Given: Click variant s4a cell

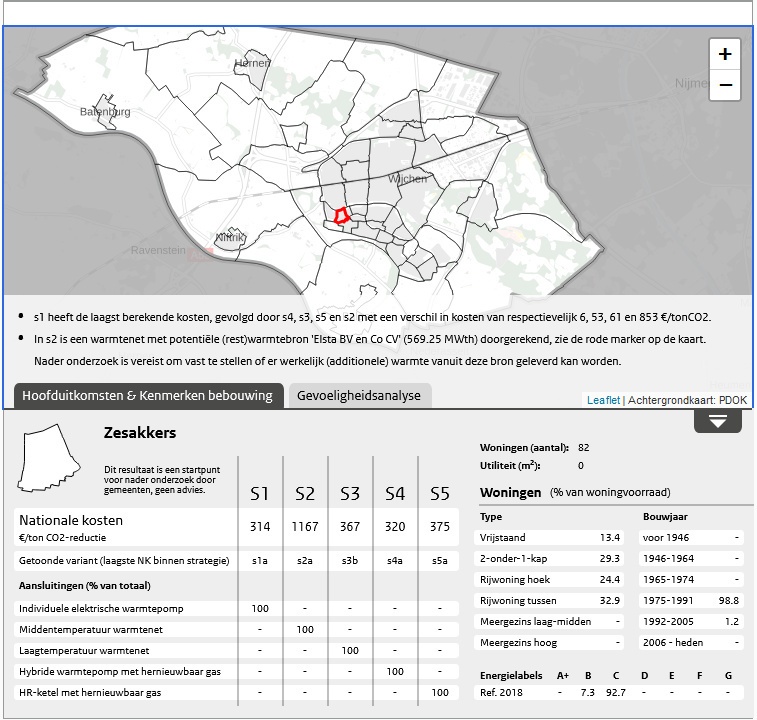Looking at the screenshot, I should click(x=395, y=561).
